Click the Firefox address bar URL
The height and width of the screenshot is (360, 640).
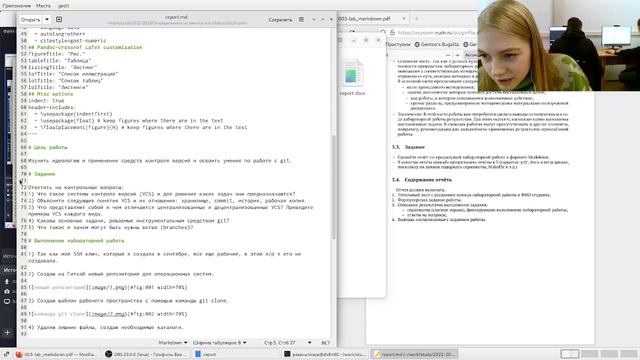point(437,32)
